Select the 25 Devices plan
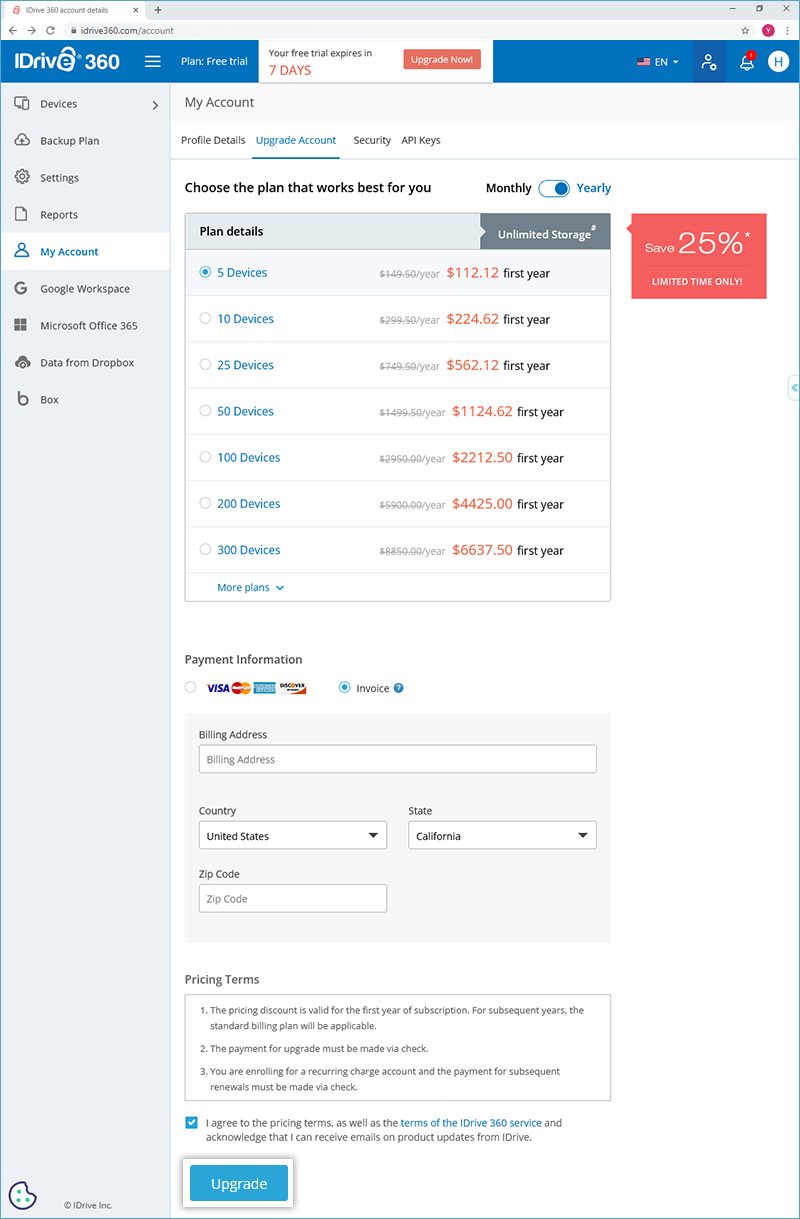 tap(205, 364)
